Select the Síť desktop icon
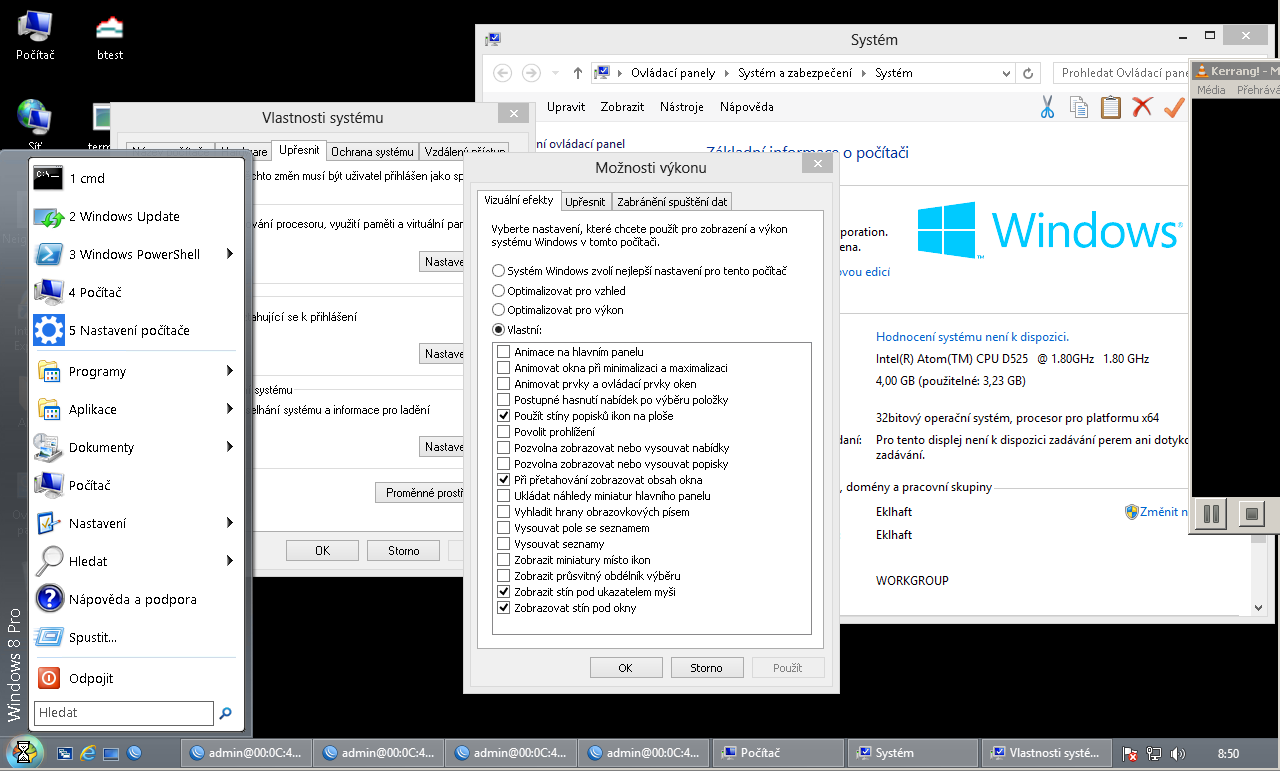This screenshot has width=1280, height=771. tap(34, 125)
